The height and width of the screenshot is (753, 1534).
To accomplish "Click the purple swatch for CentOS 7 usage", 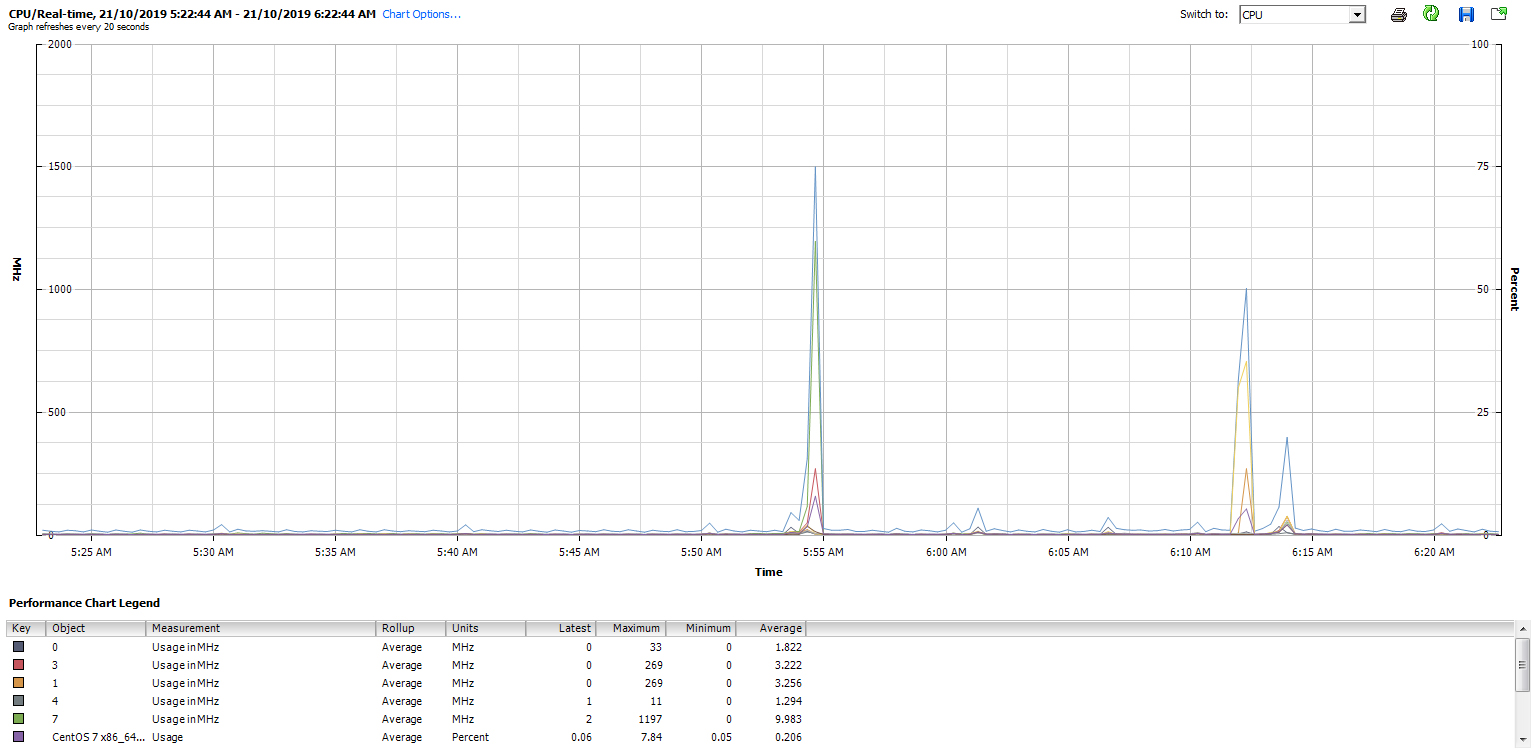I will pos(17,737).
